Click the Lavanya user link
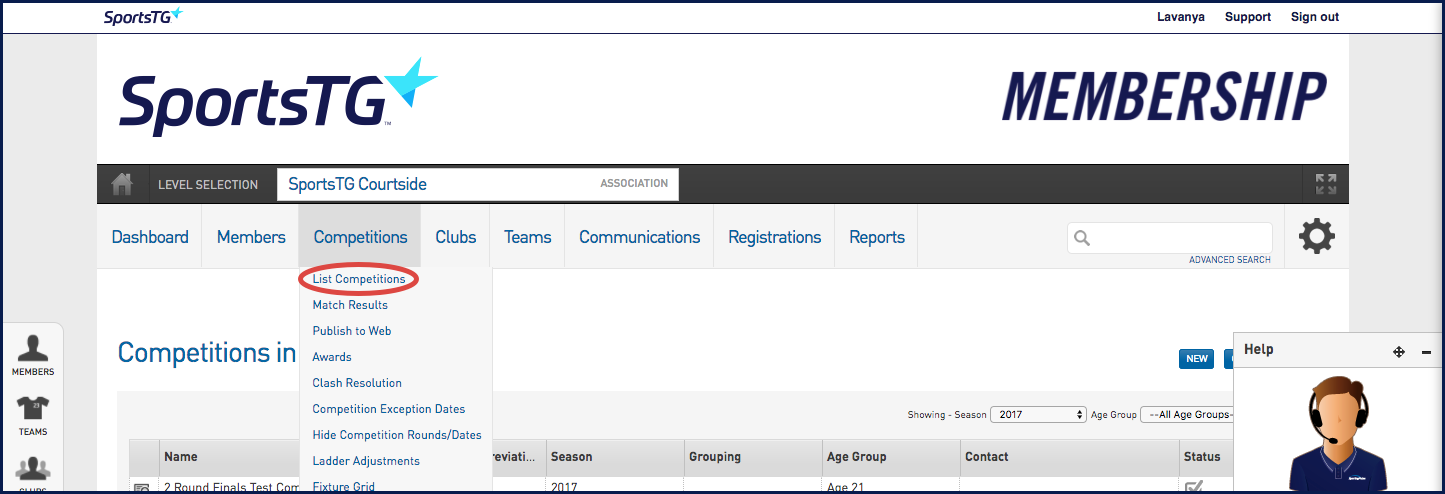This screenshot has width=1445, height=494. coord(1181,17)
